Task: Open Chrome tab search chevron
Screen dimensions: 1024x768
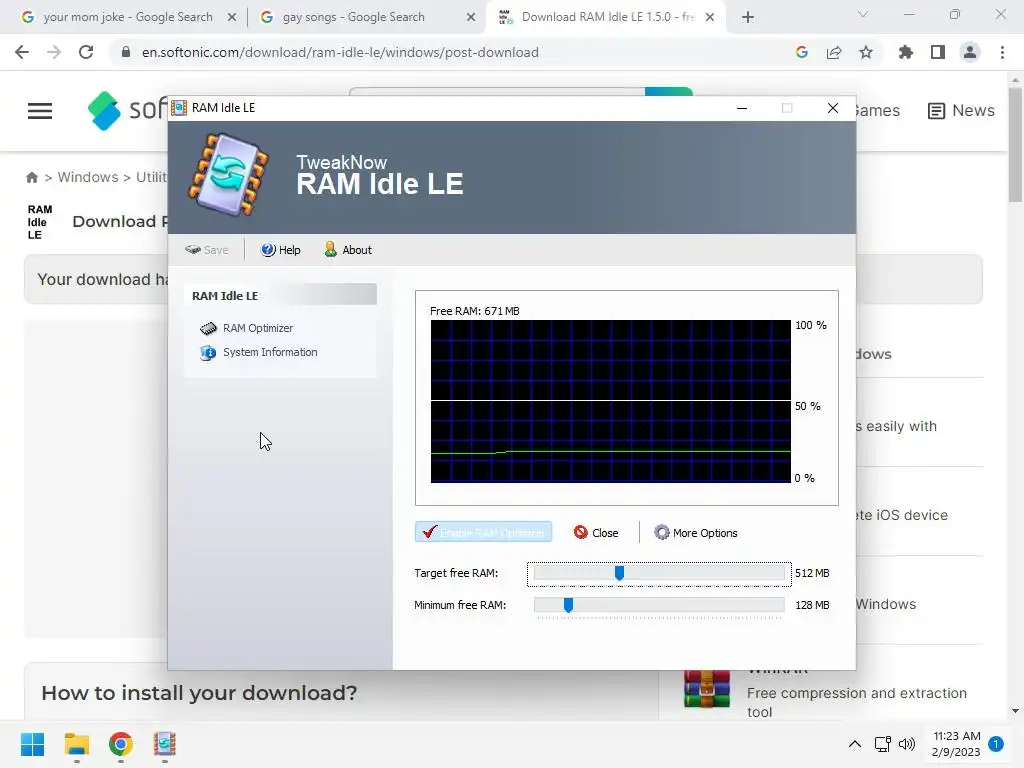Action: coord(863,14)
